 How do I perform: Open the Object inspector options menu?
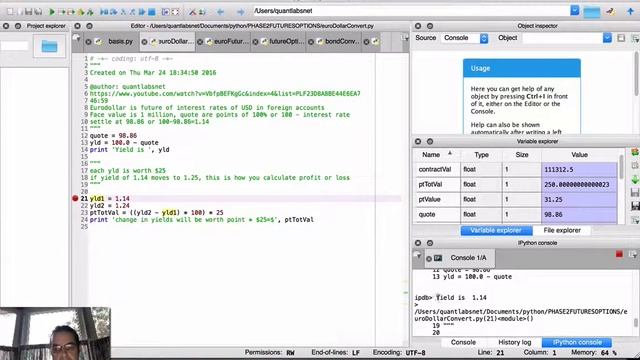[635, 38]
